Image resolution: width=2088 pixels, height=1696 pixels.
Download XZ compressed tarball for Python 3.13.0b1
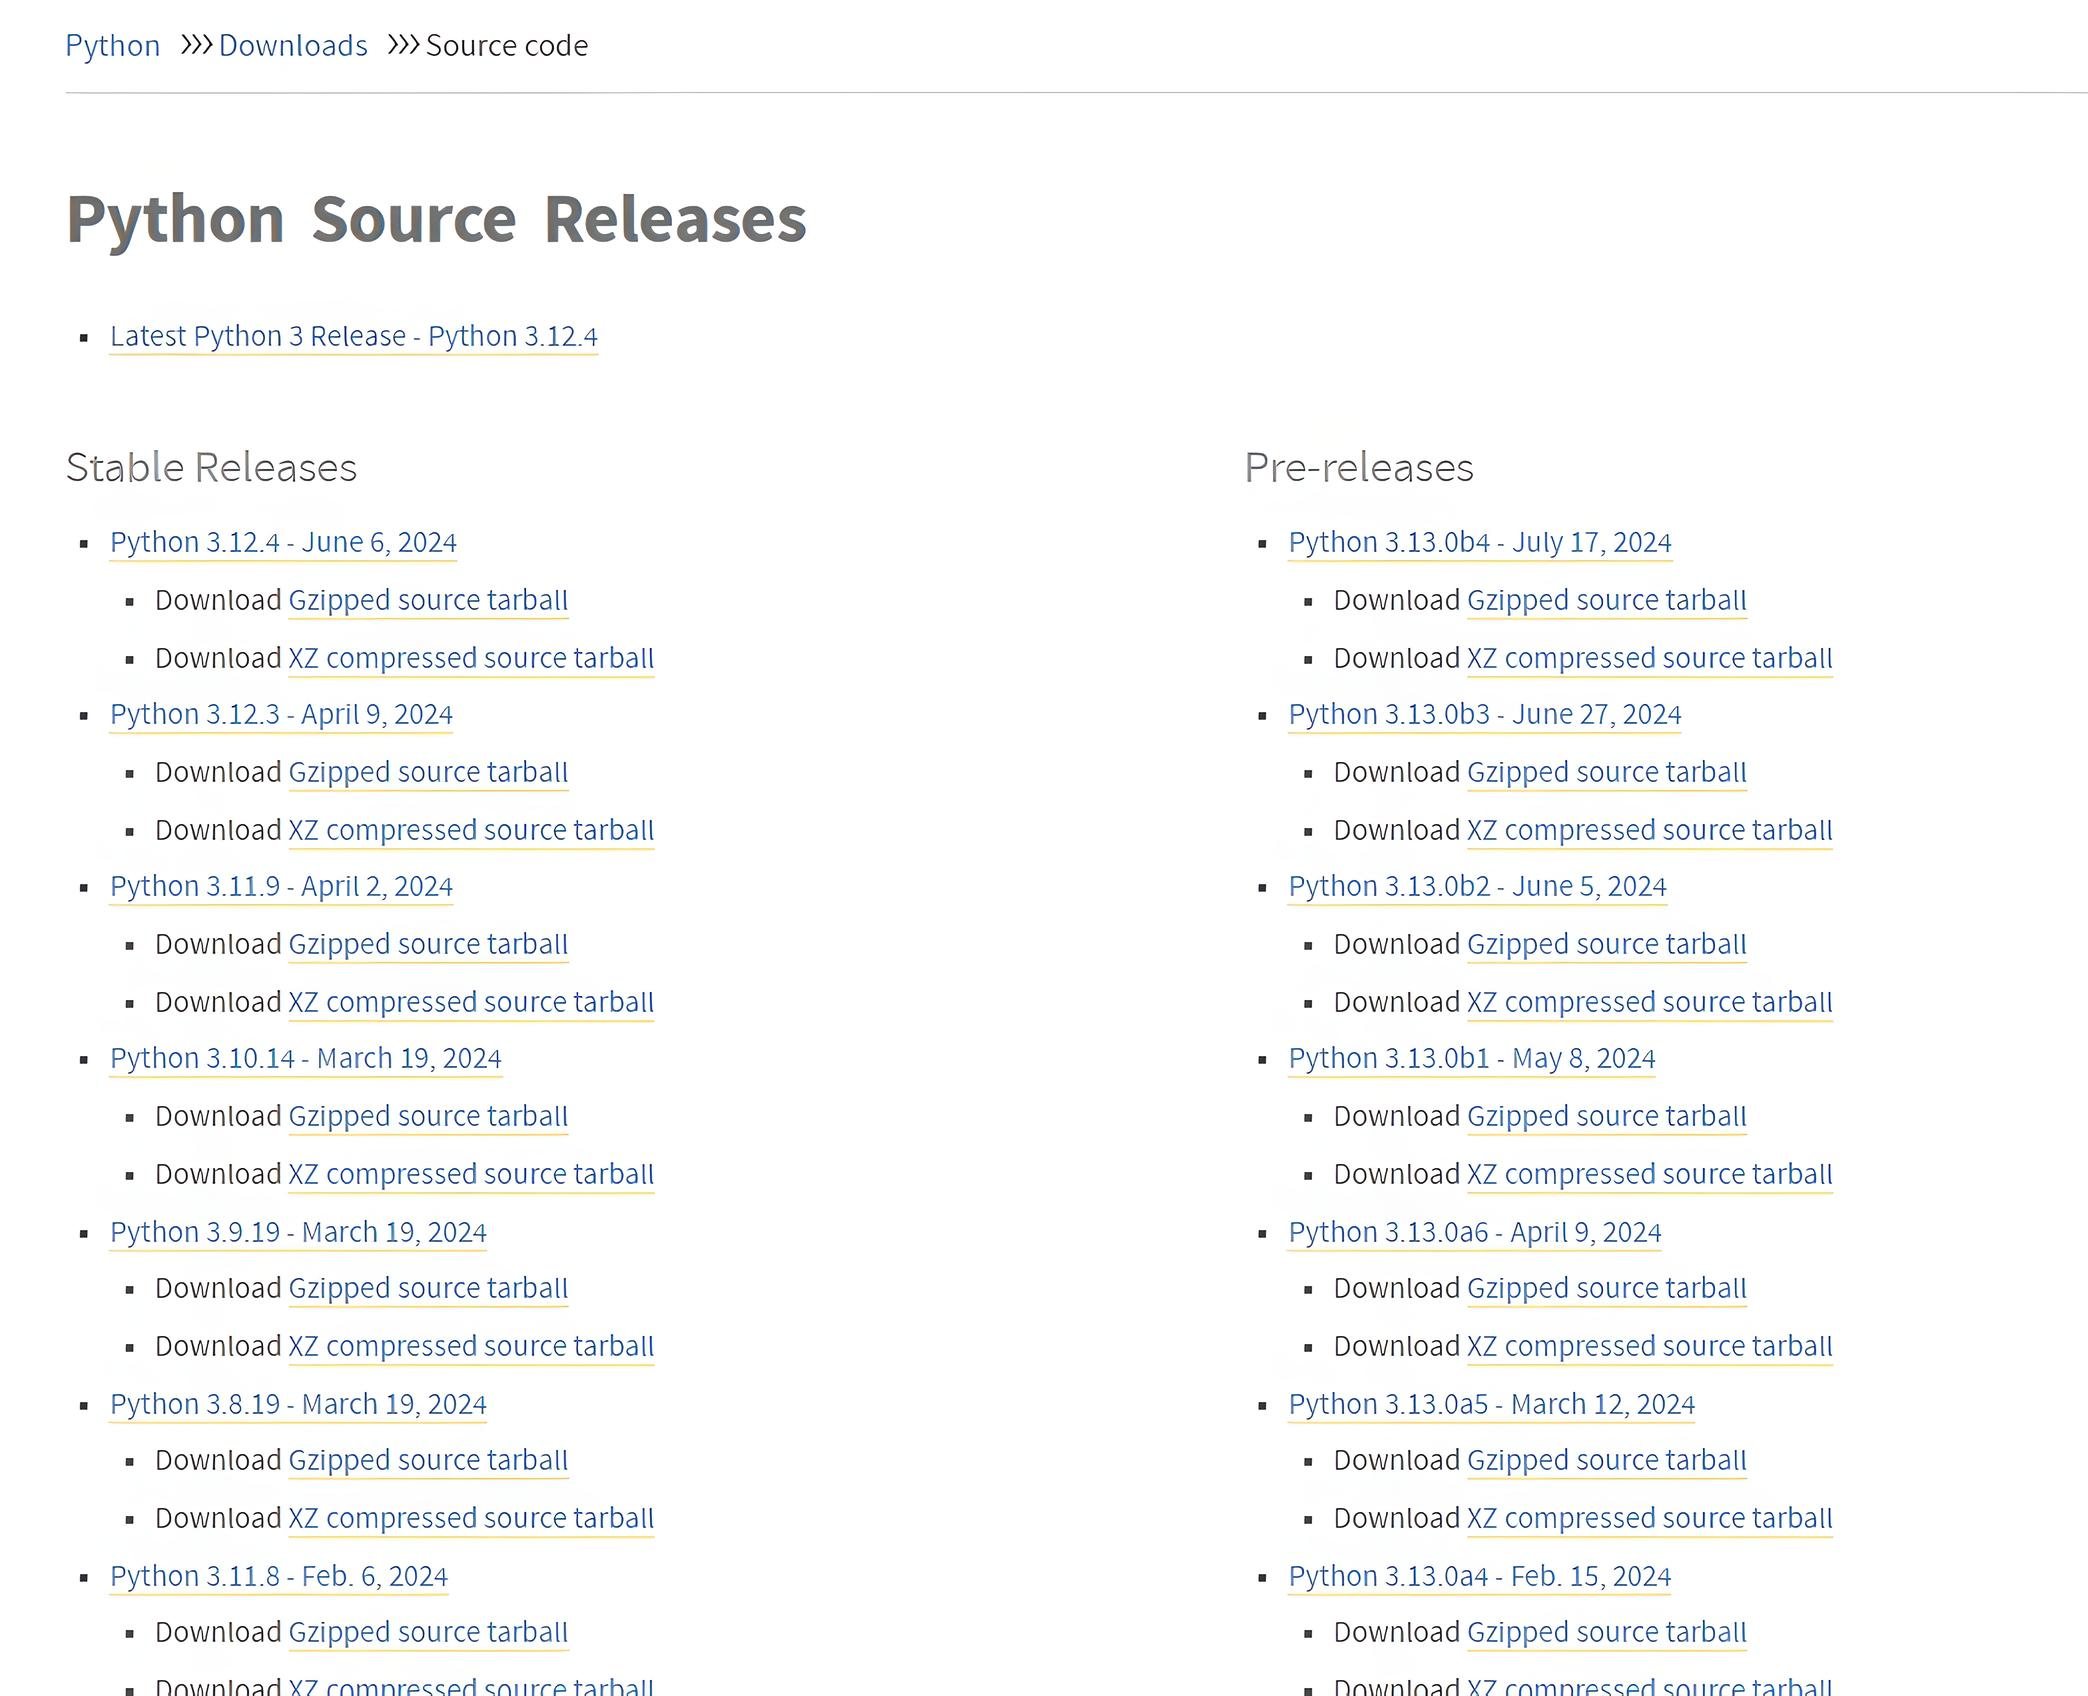point(1649,1174)
